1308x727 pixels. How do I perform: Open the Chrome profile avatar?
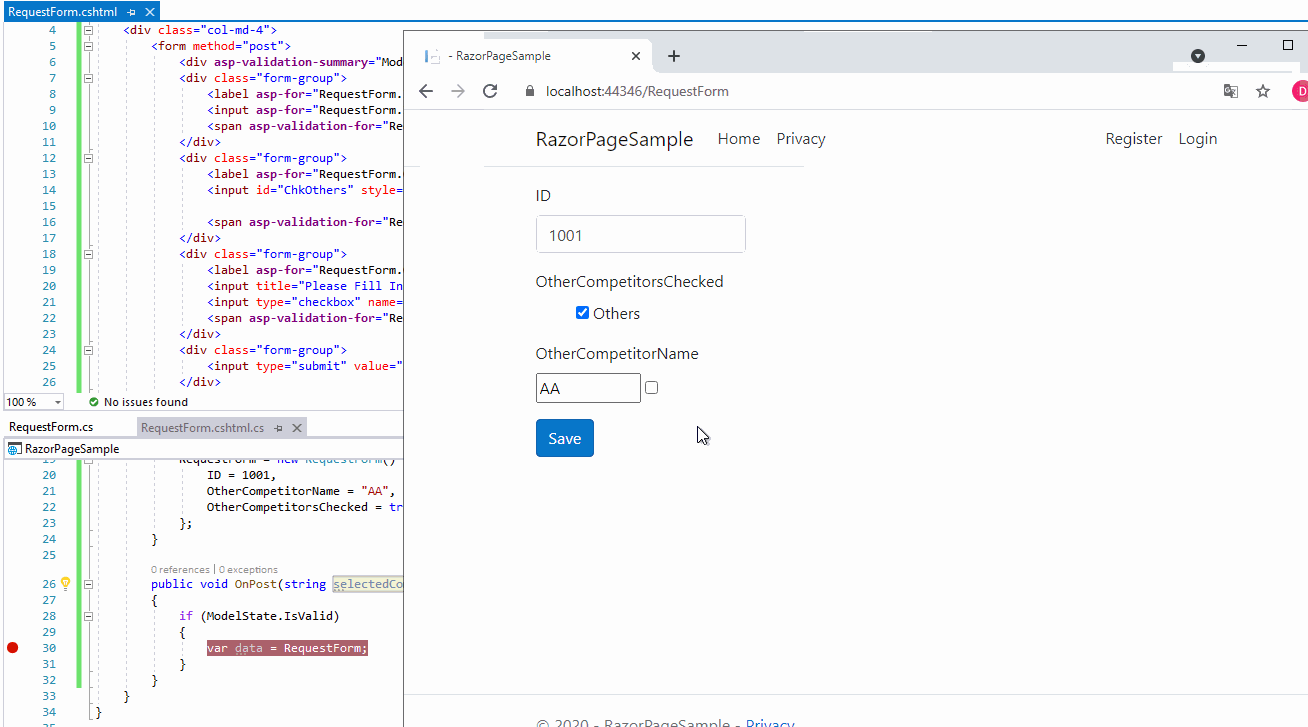(1299, 90)
